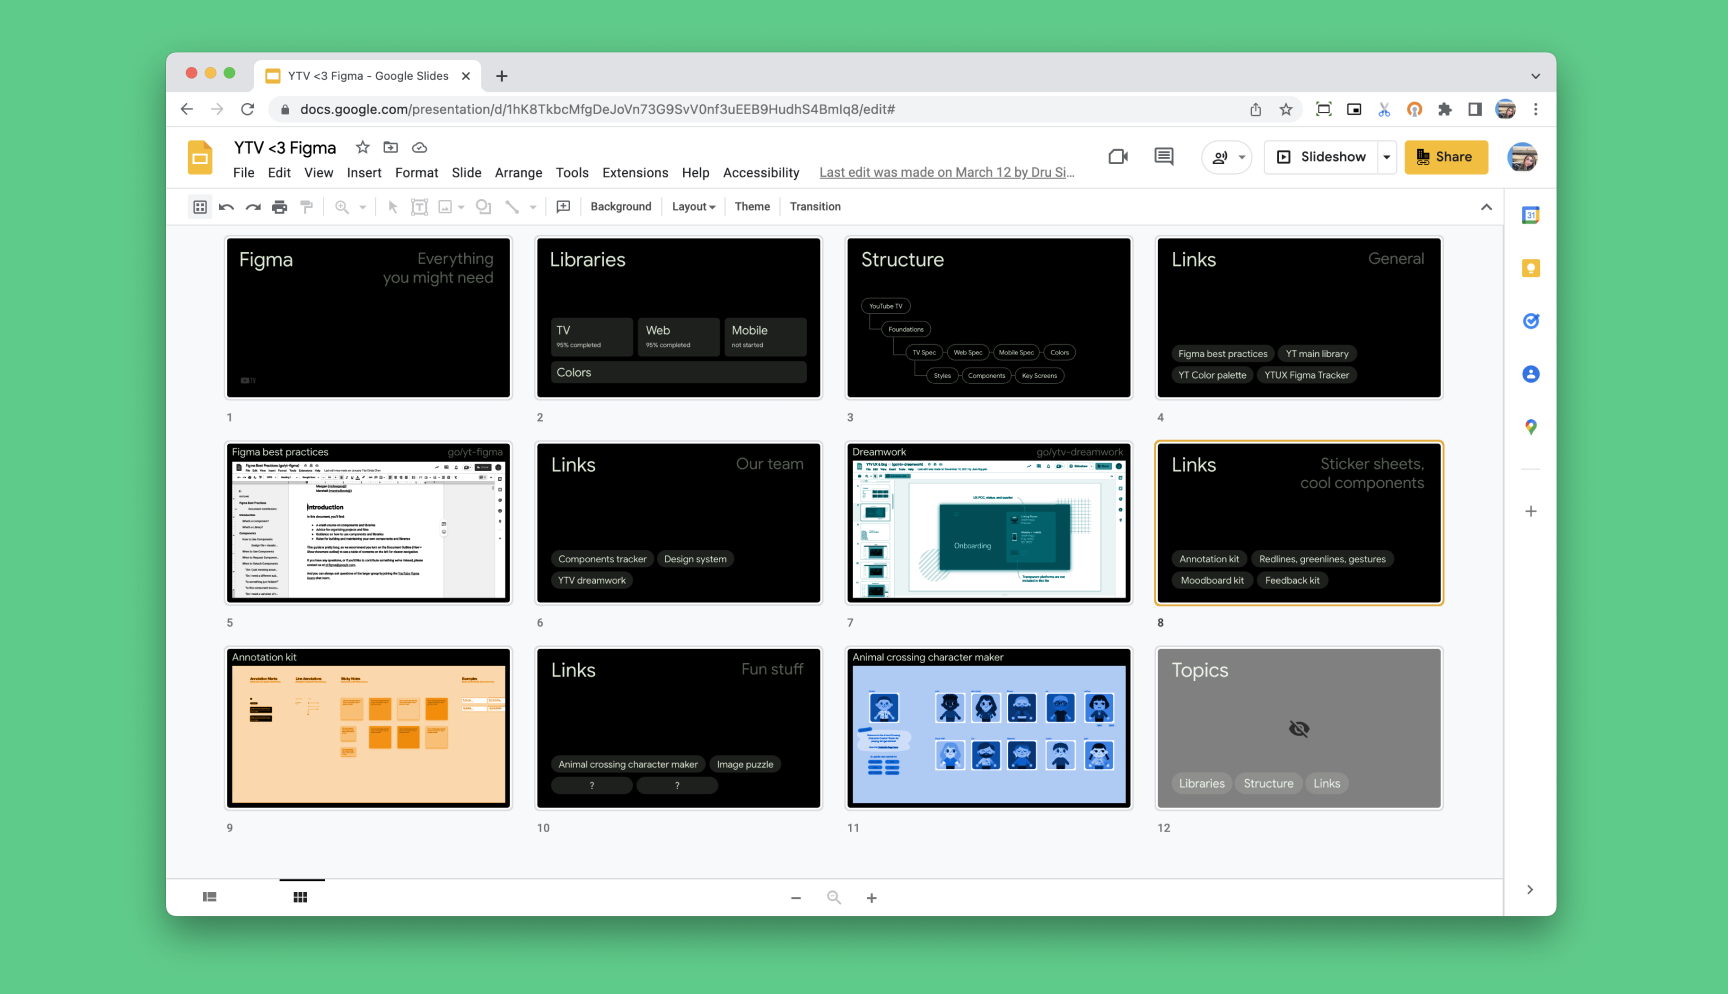The height and width of the screenshot is (994, 1728).
Task: Expand the line type dropdown arrow
Action: point(533,207)
